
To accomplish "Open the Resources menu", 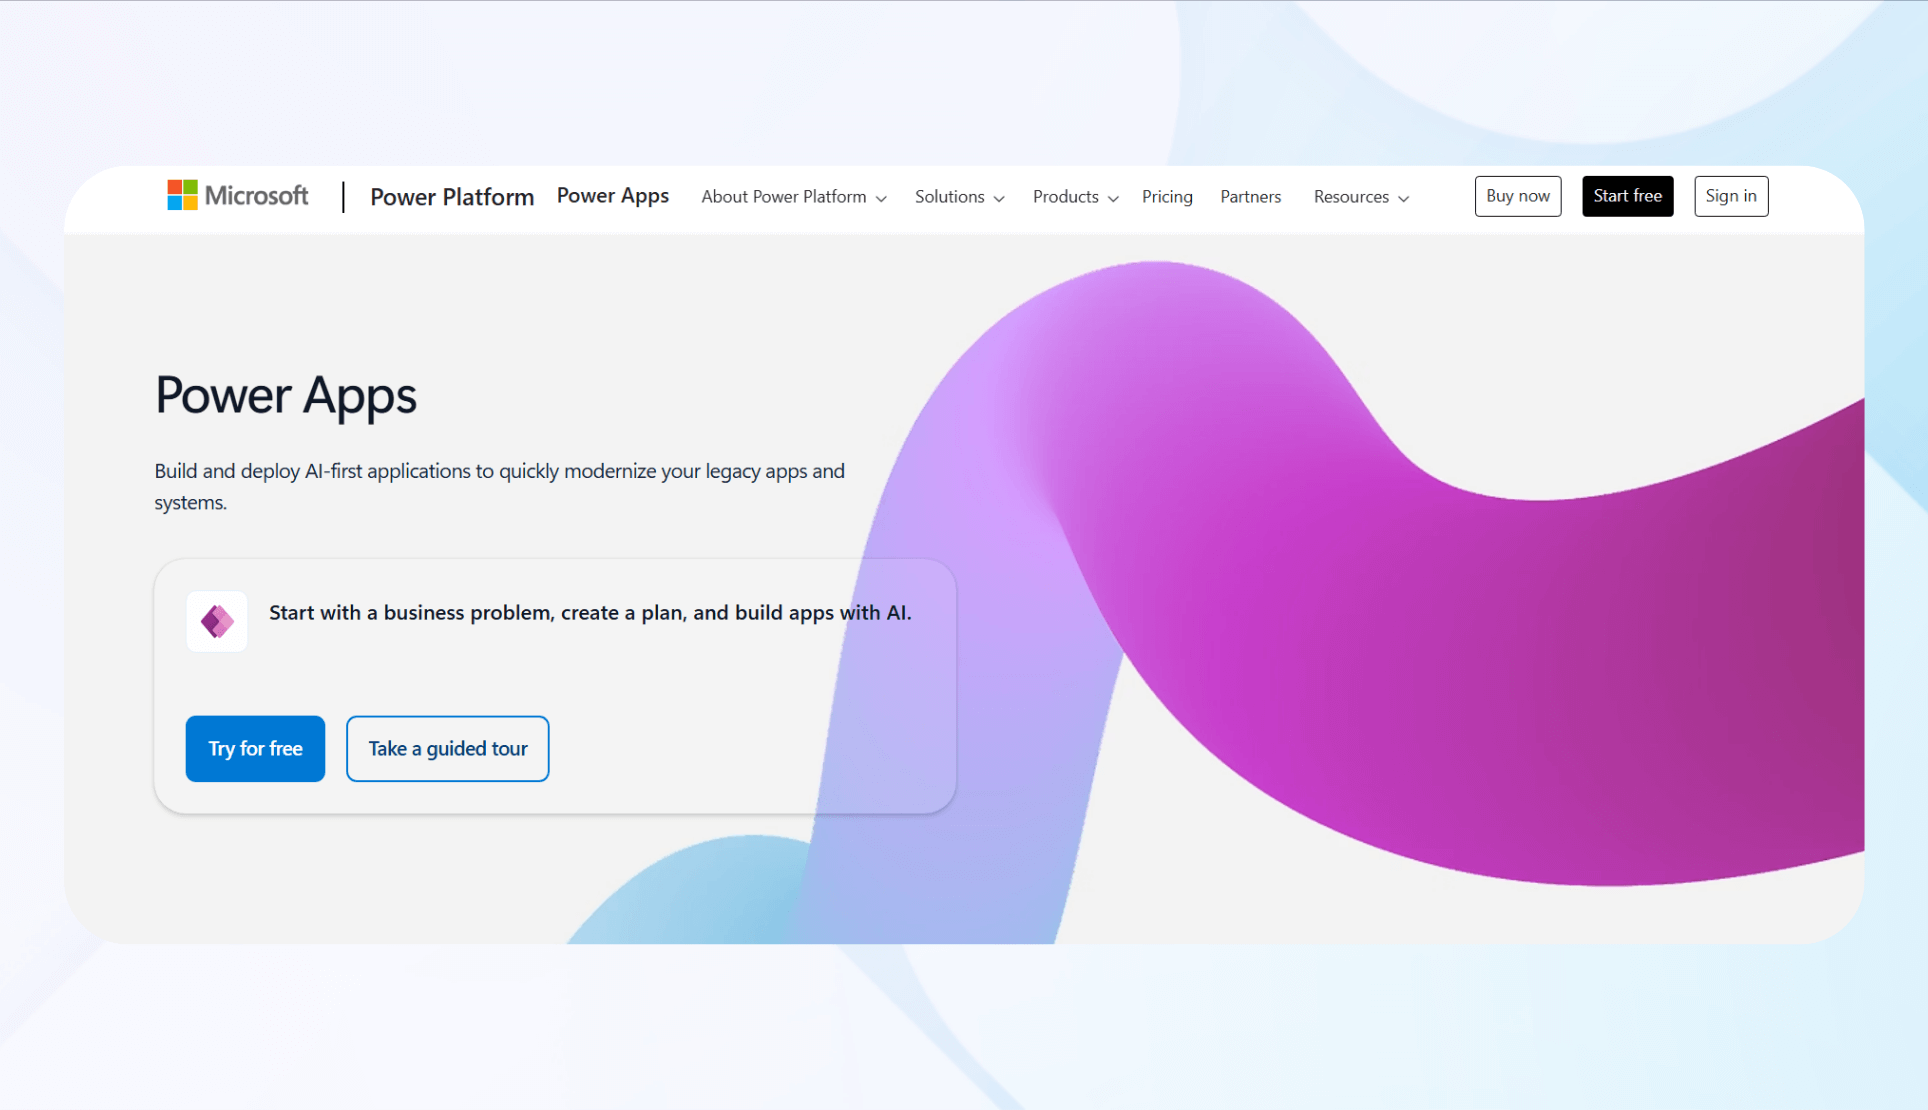I will [x=1350, y=197].
